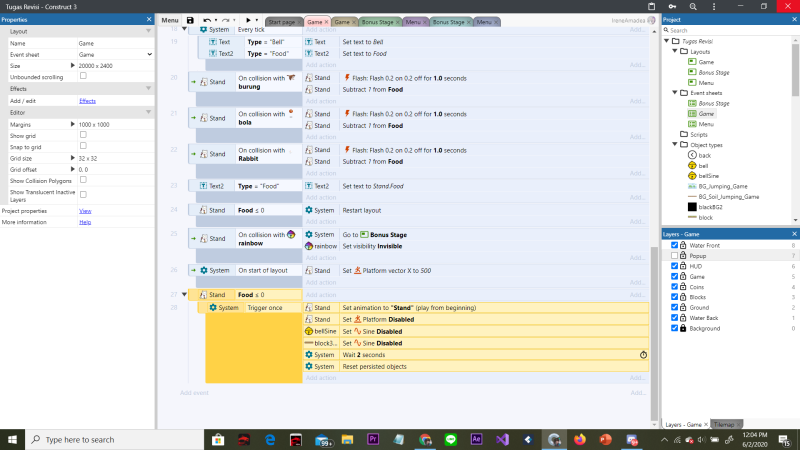Select the bell object type icon
This screenshot has width=800, height=450.
pos(692,165)
